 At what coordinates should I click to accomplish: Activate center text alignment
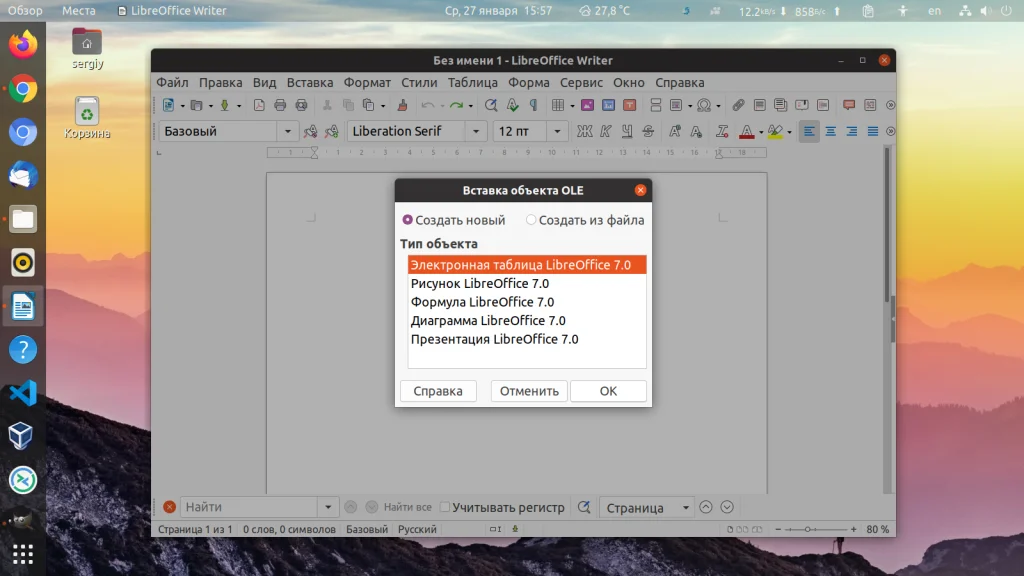pyautogui.click(x=829, y=131)
